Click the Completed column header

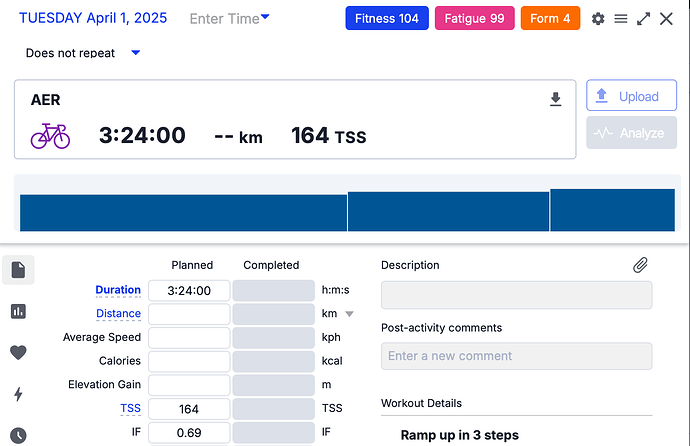click(271, 265)
